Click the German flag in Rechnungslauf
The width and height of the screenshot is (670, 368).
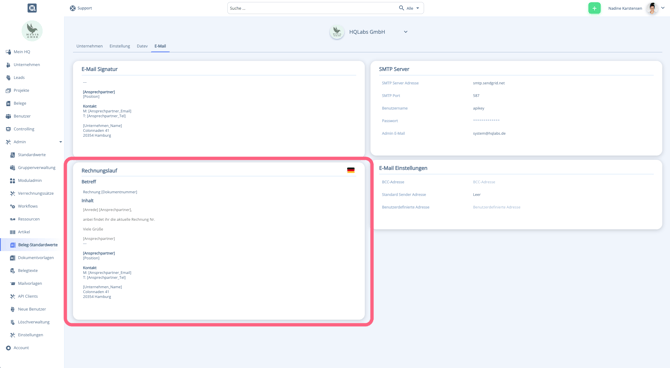click(x=351, y=170)
